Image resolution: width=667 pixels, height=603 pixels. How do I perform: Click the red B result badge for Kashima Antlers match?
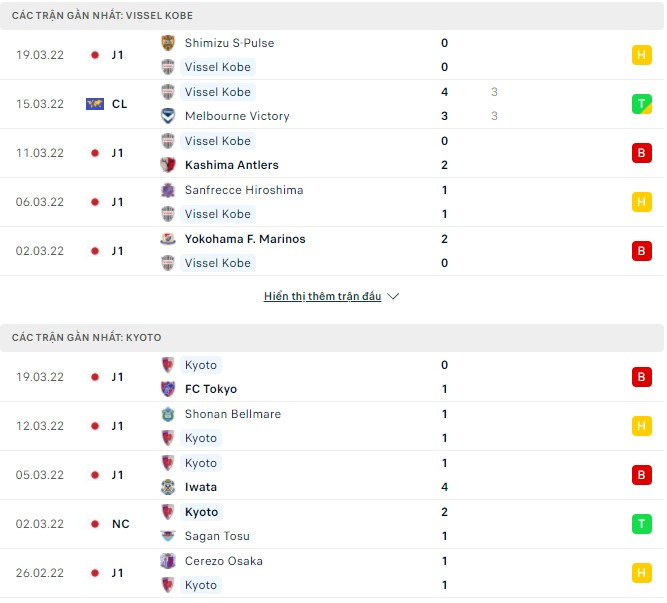coord(641,153)
